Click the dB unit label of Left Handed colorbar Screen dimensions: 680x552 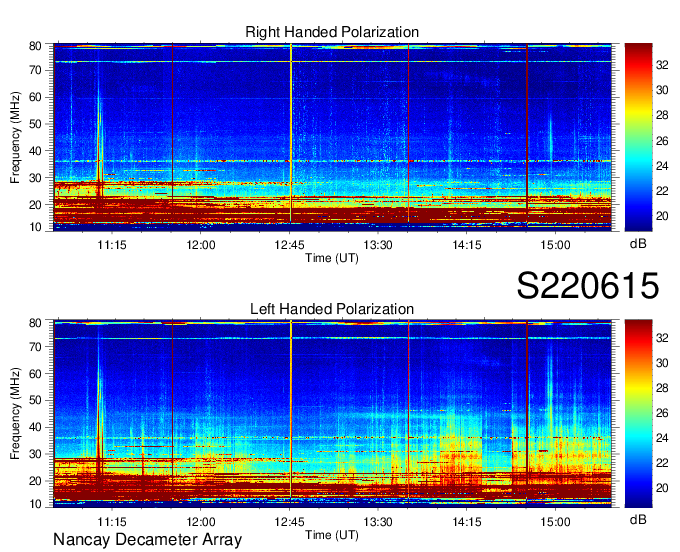click(x=638, y=519)
